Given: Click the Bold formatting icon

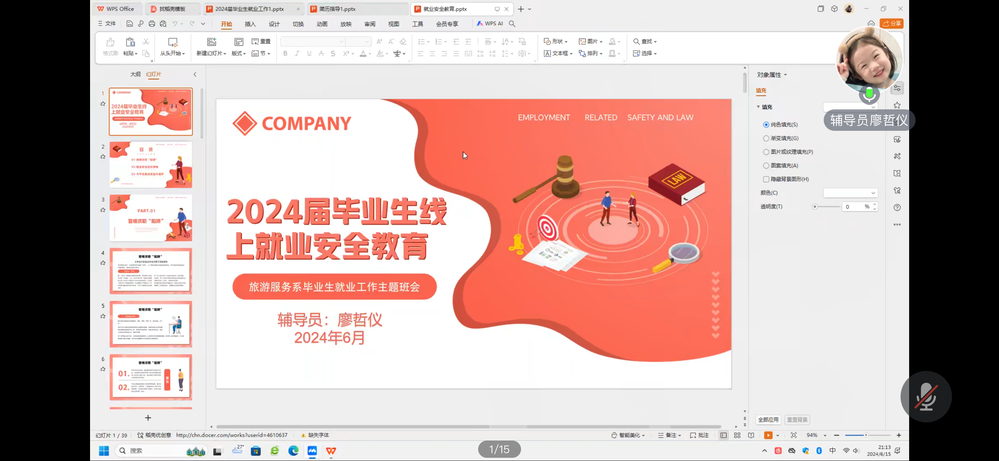Looking at the screenshot, I should tap(285, 54).
